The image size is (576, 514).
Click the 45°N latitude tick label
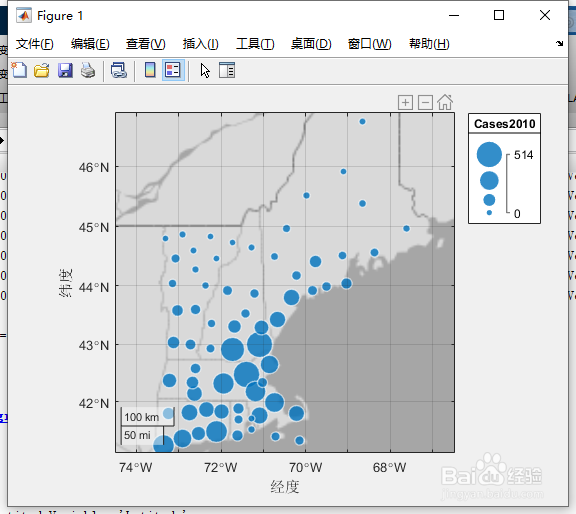(x=94, y=227)
